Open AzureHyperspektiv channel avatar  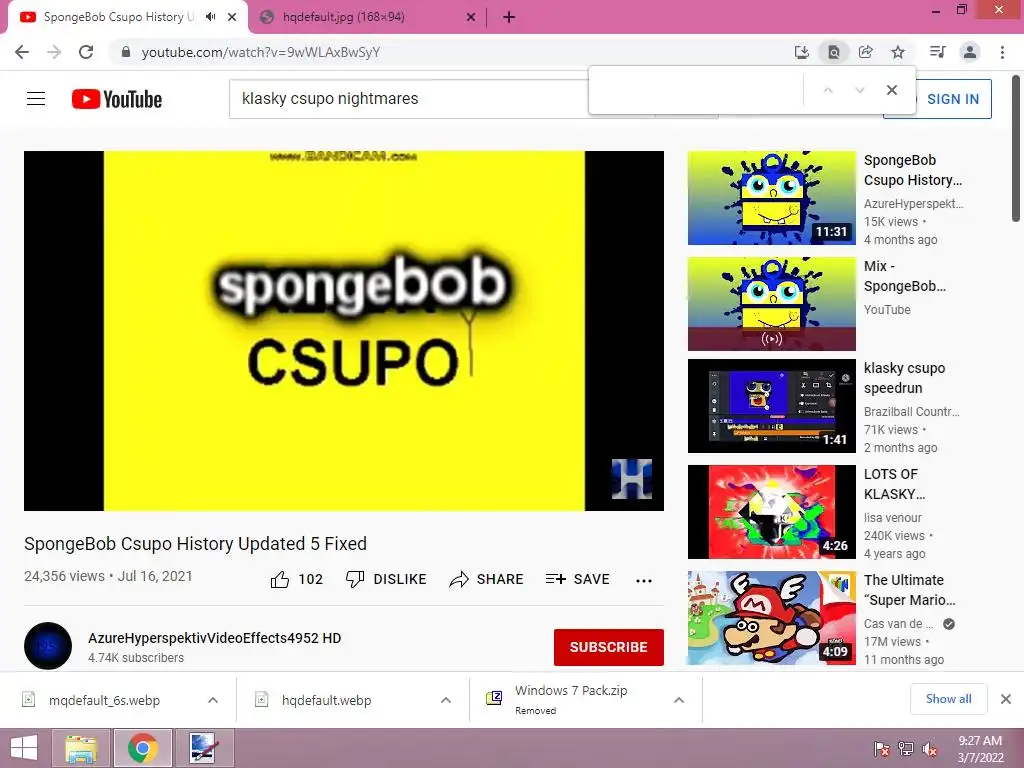pyautogui.click(x=48, y=646)
